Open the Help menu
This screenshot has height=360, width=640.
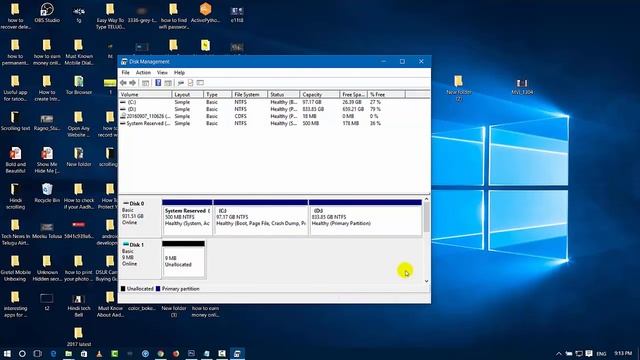pos(179,73)
